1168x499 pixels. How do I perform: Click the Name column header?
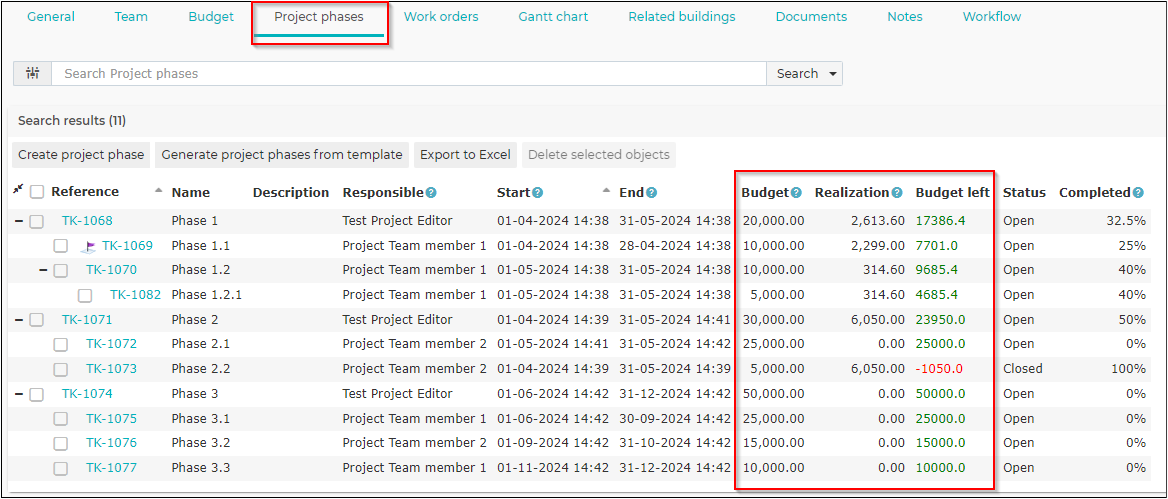point(191,193)
